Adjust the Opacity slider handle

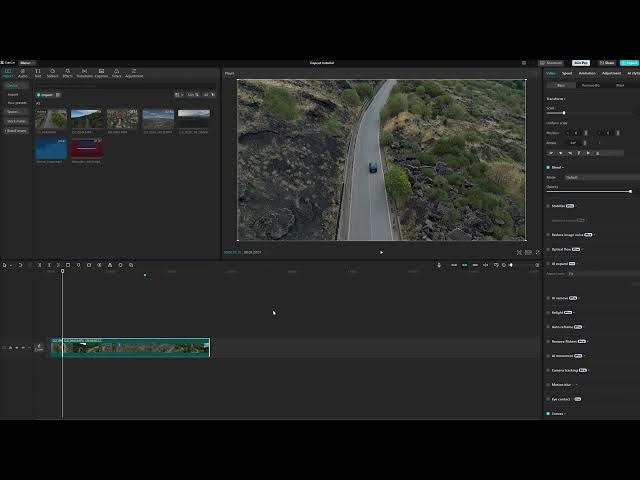click(631, 191)
